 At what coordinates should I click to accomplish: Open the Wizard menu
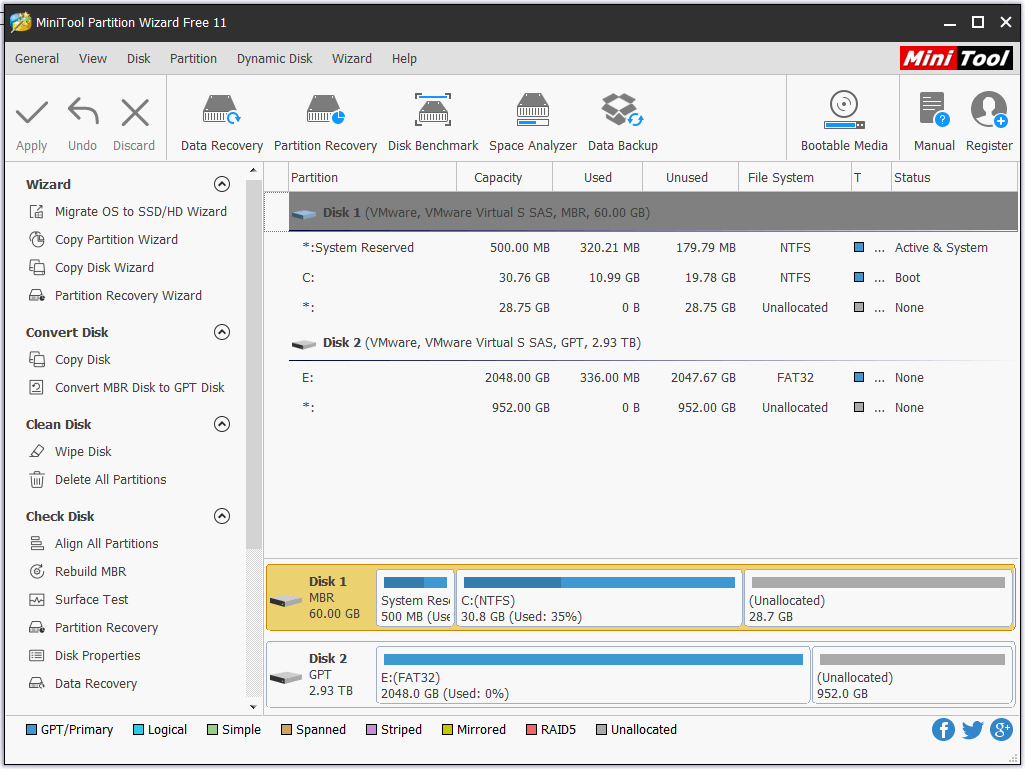tap(352, 59)
